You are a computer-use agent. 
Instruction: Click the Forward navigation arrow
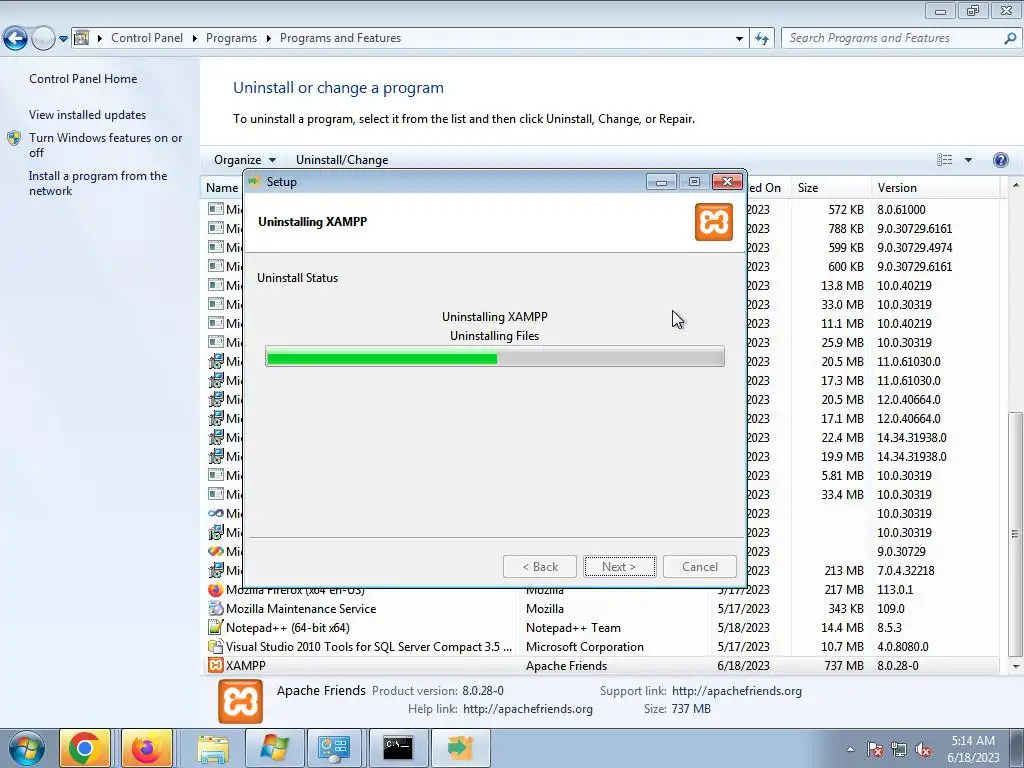click(x=43, y=38)
